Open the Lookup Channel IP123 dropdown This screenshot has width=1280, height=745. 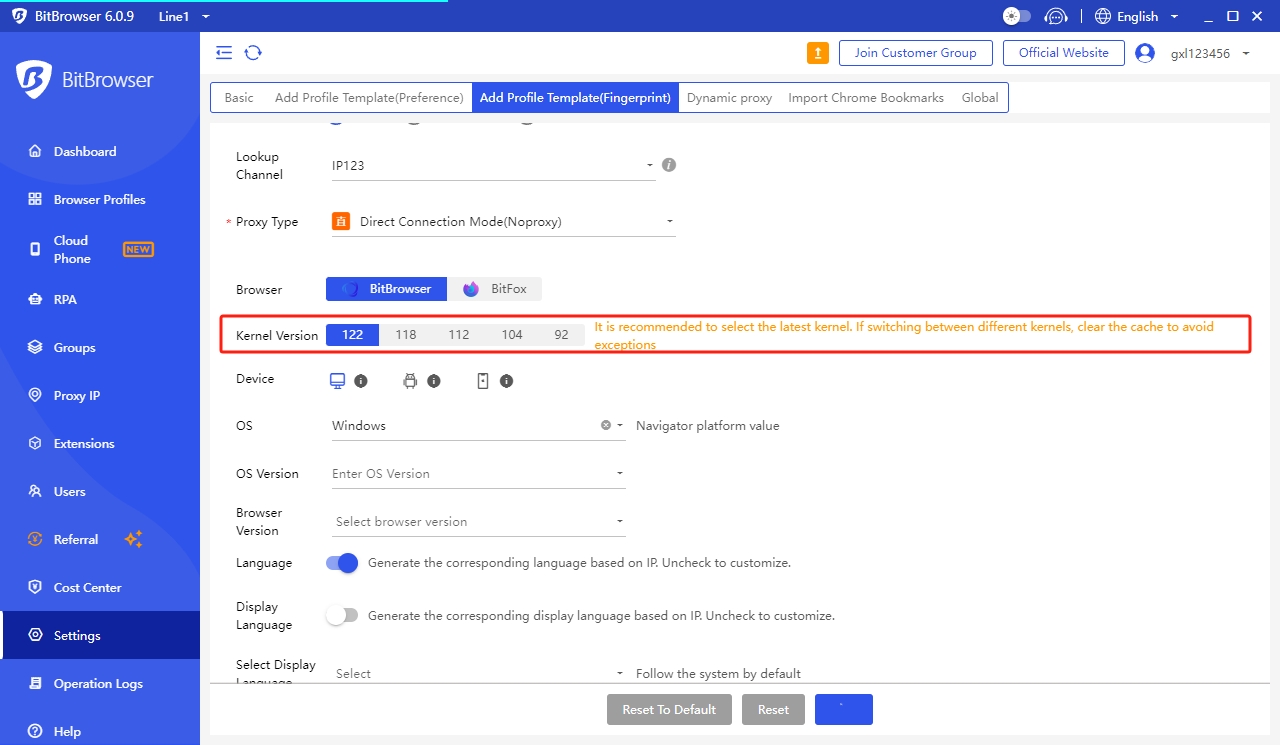coord(493,165)
